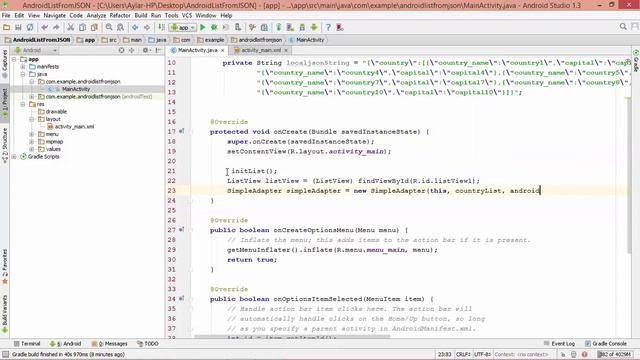640x360 pixels.
Task: Select the MainActivity.java editor tab
Action: (x=197, y=50)
